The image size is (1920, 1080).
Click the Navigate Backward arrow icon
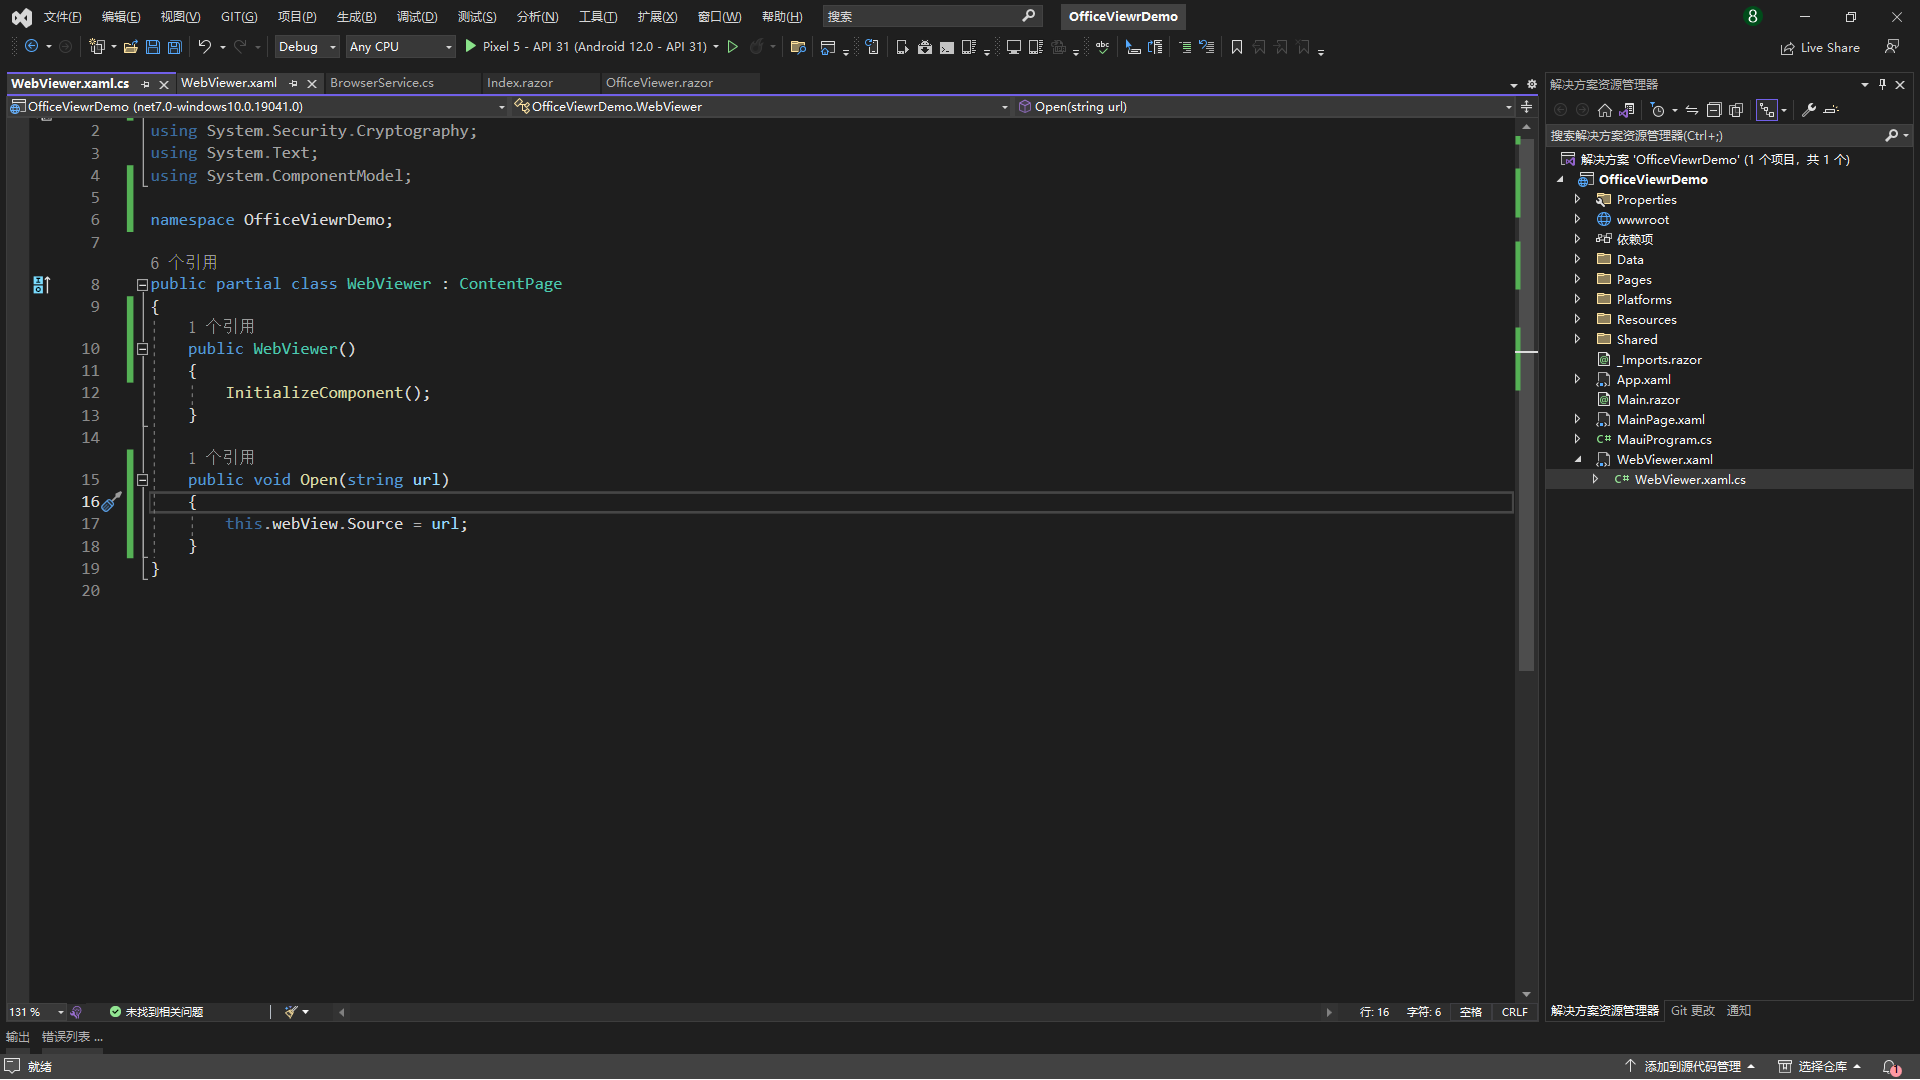32,46
